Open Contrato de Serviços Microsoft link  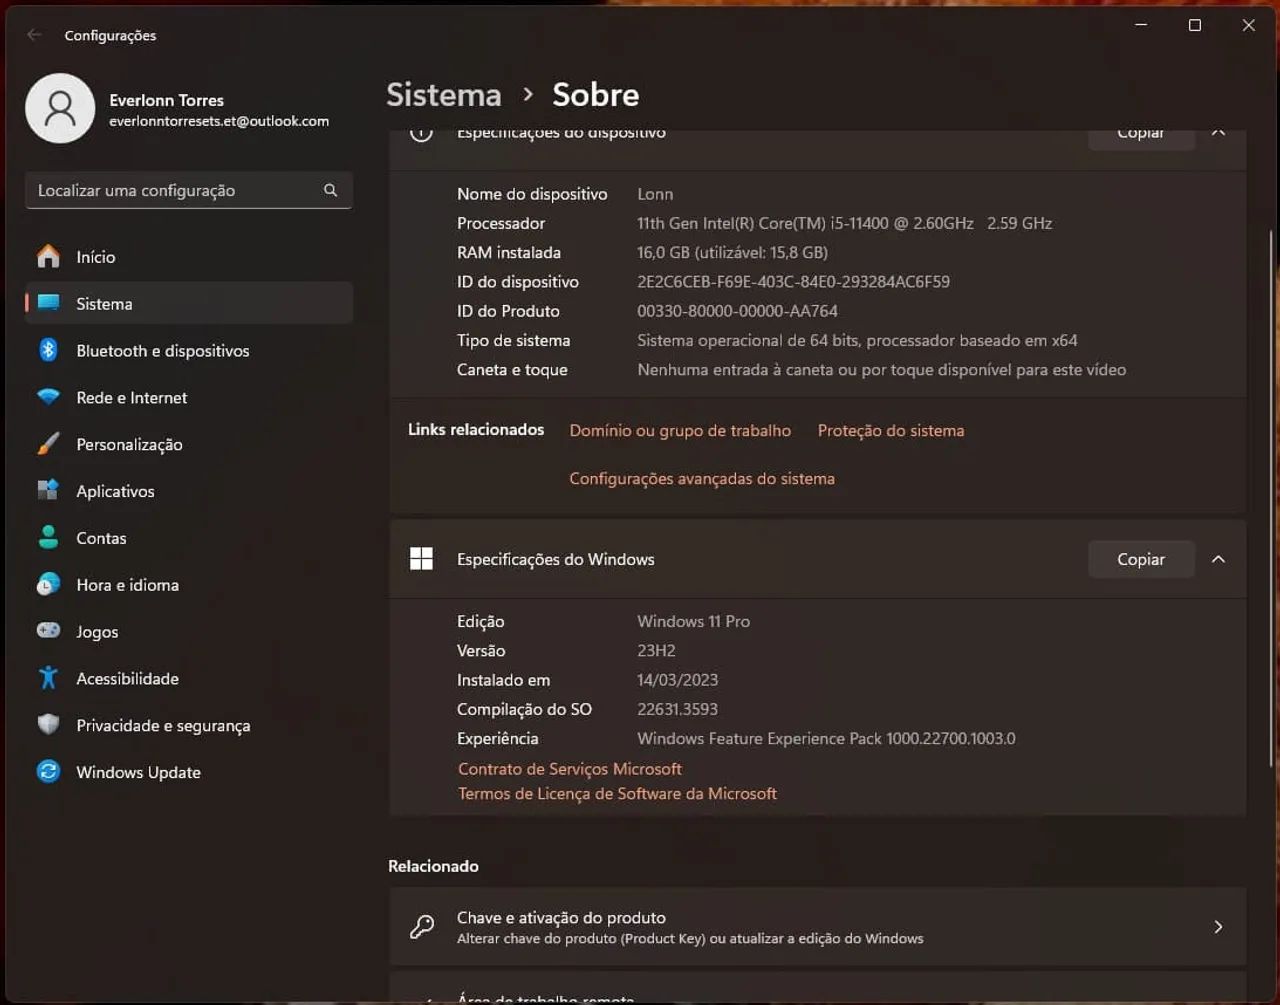[570, 769]
